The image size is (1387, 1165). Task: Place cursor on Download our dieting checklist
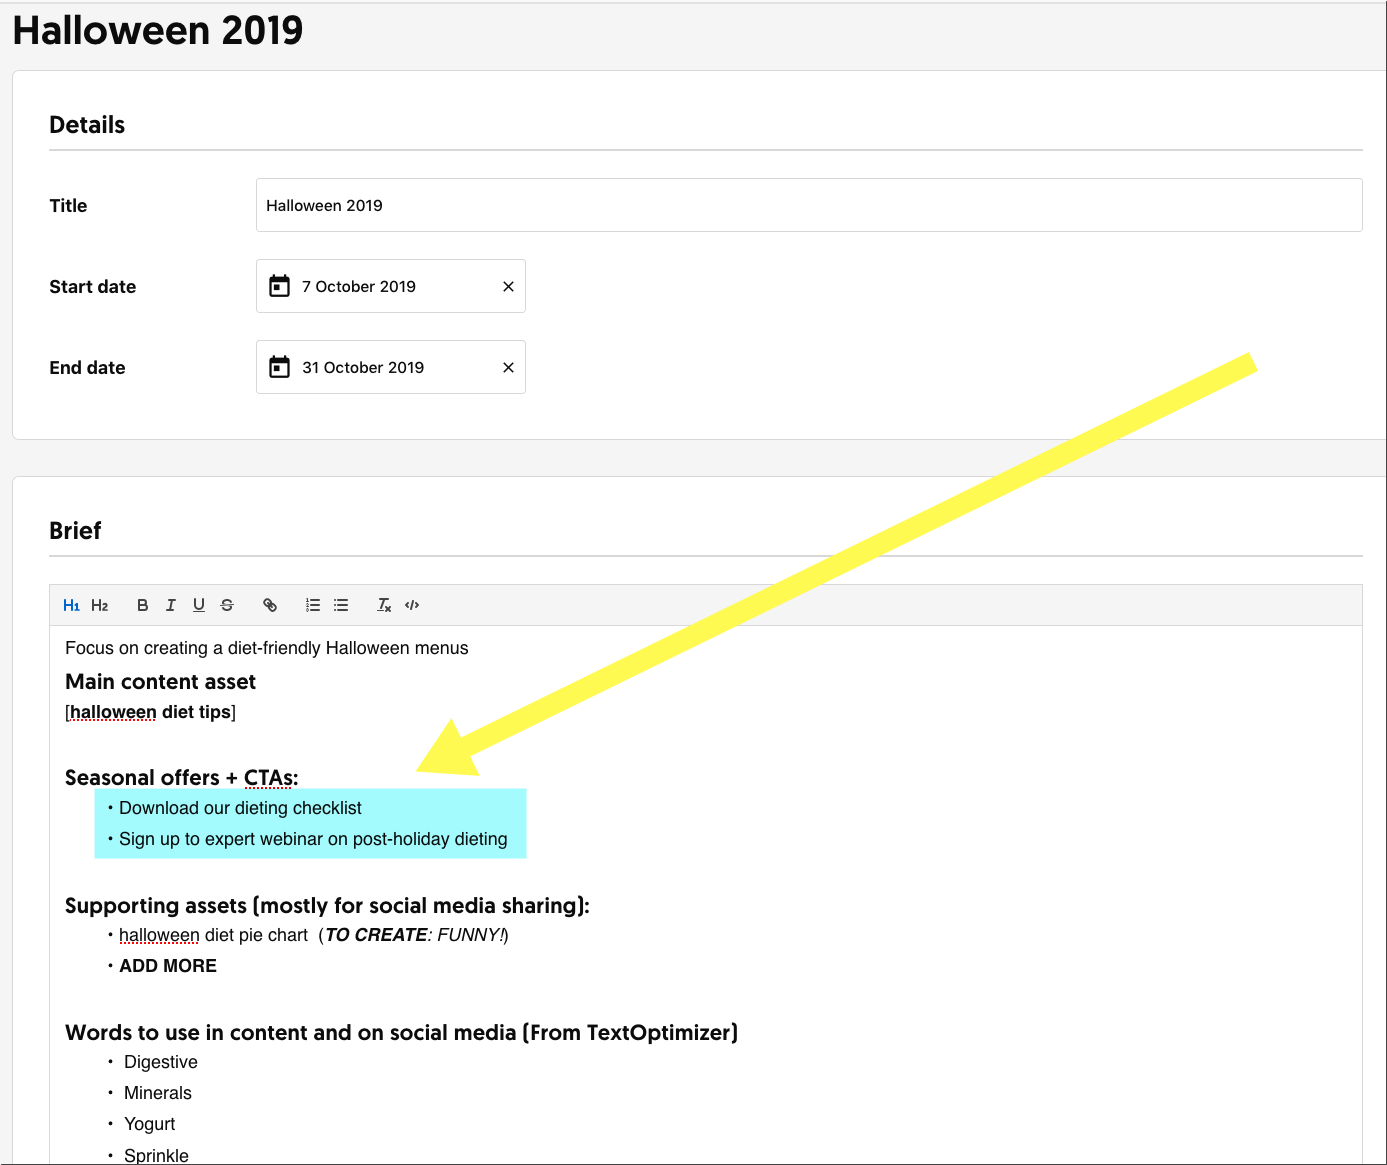240,808
